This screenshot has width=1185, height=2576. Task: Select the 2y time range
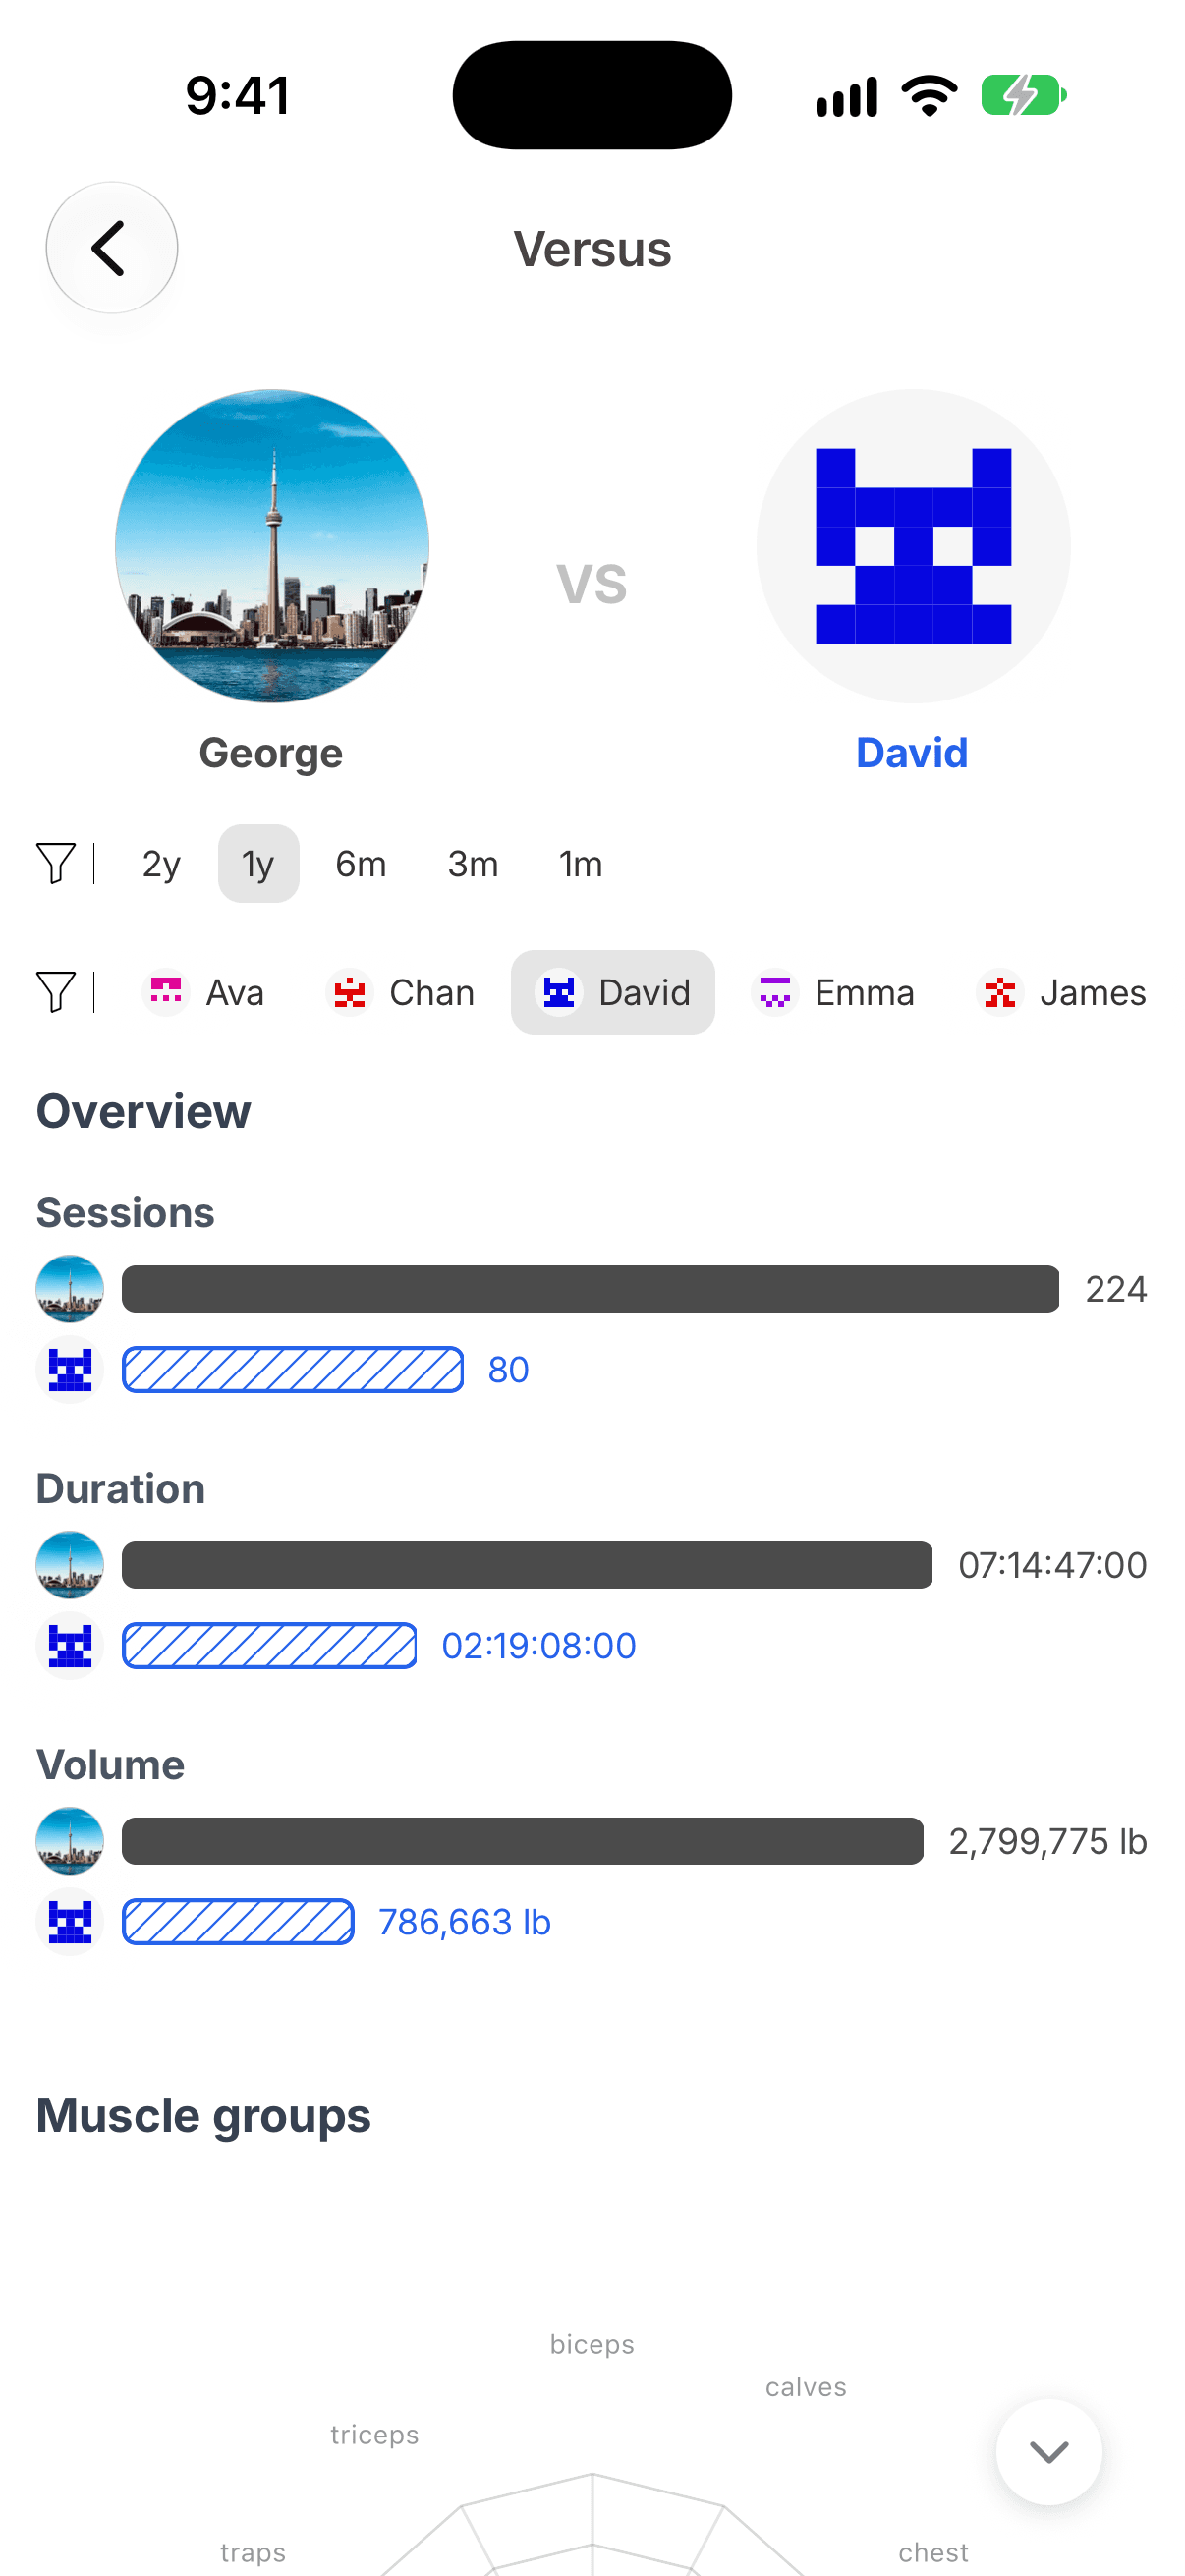[x=161, y=863]
